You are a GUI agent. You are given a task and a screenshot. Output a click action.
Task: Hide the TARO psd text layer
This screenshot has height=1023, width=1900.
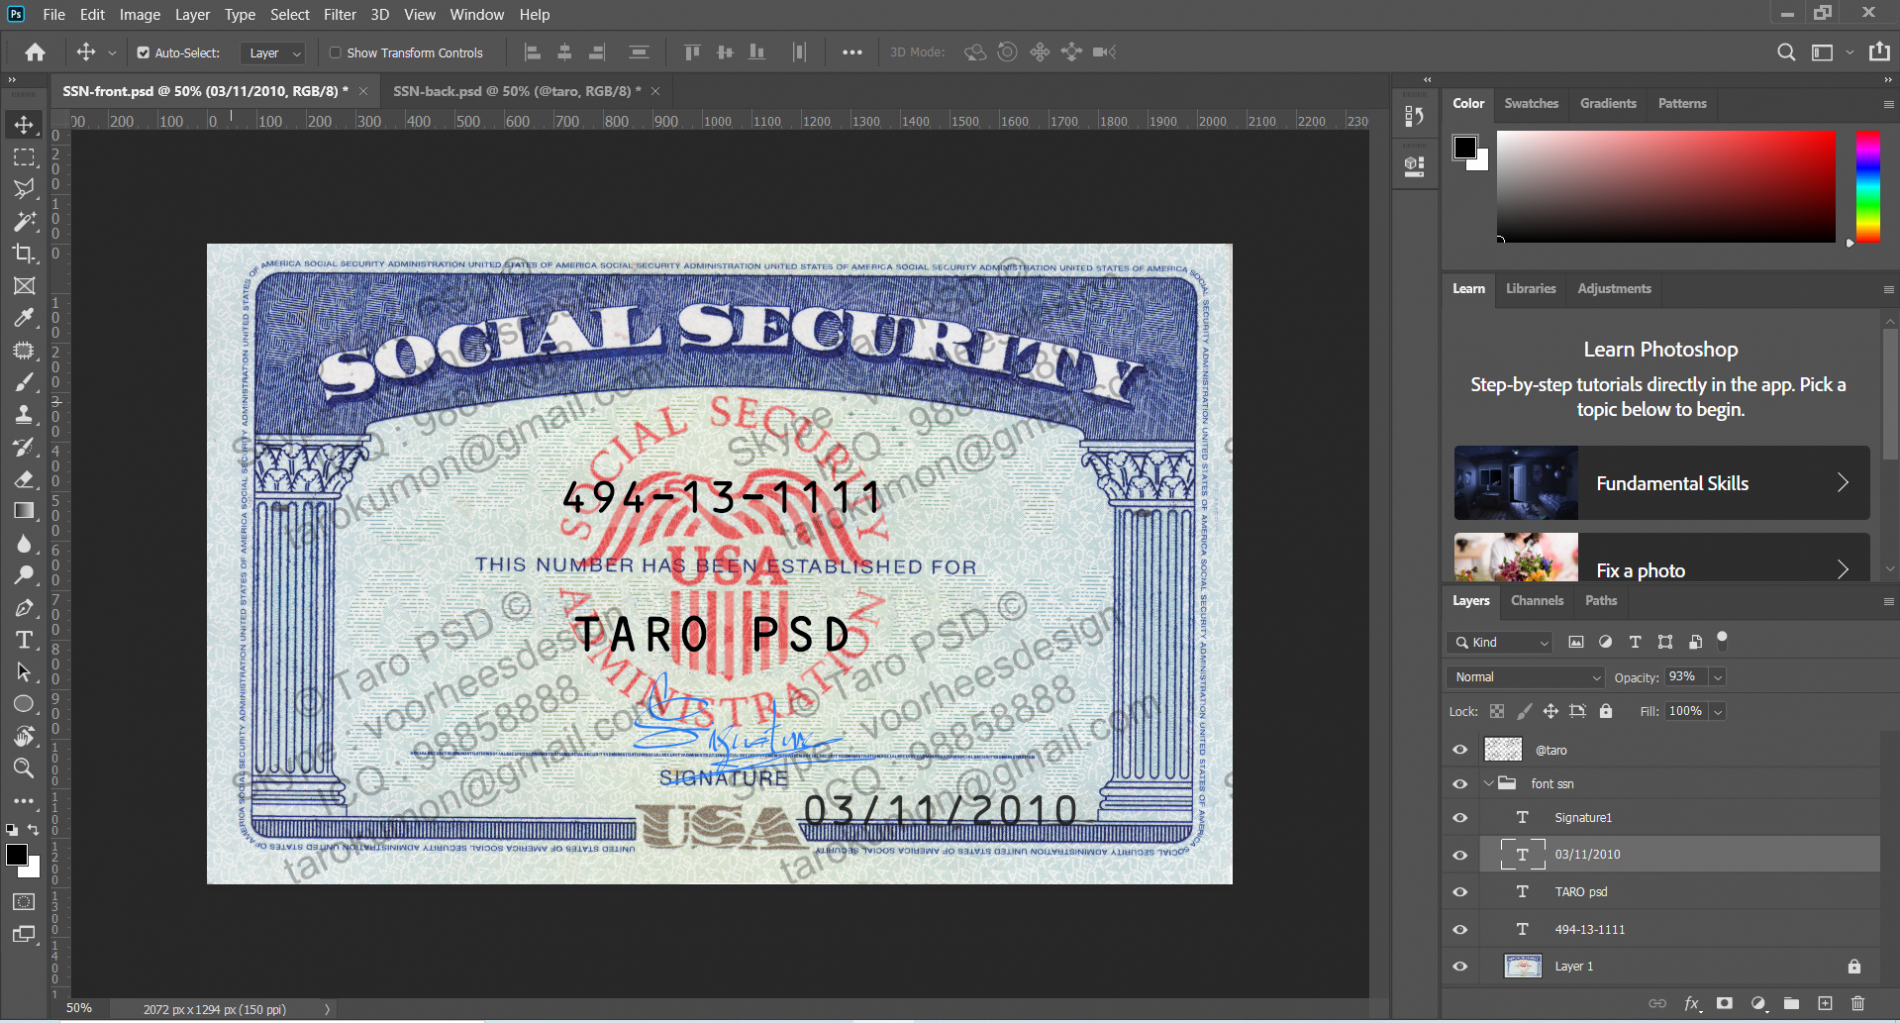tap(1460, 892)
